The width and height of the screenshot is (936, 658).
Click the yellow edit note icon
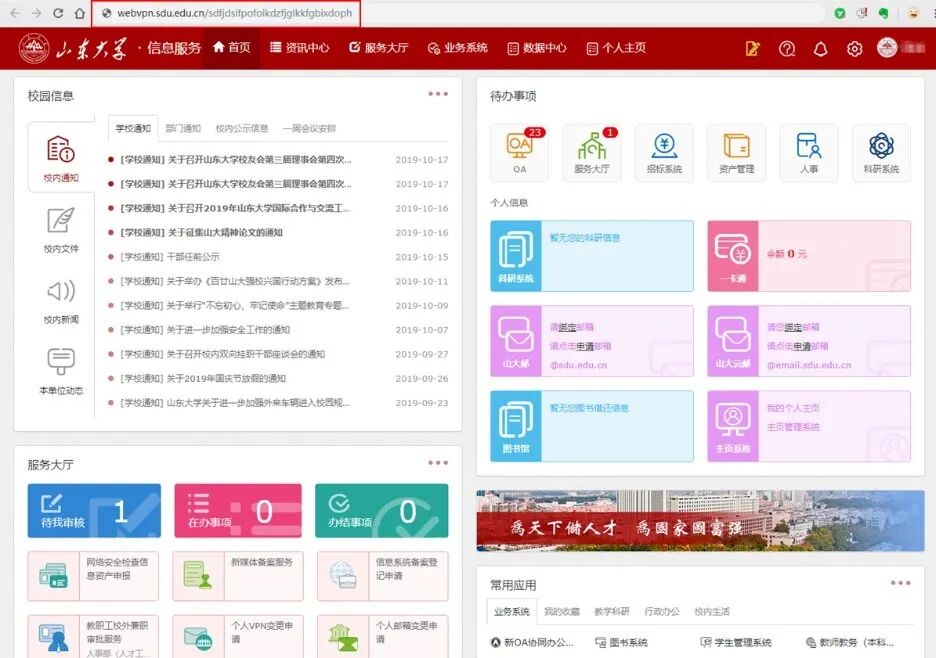point(753,48)
